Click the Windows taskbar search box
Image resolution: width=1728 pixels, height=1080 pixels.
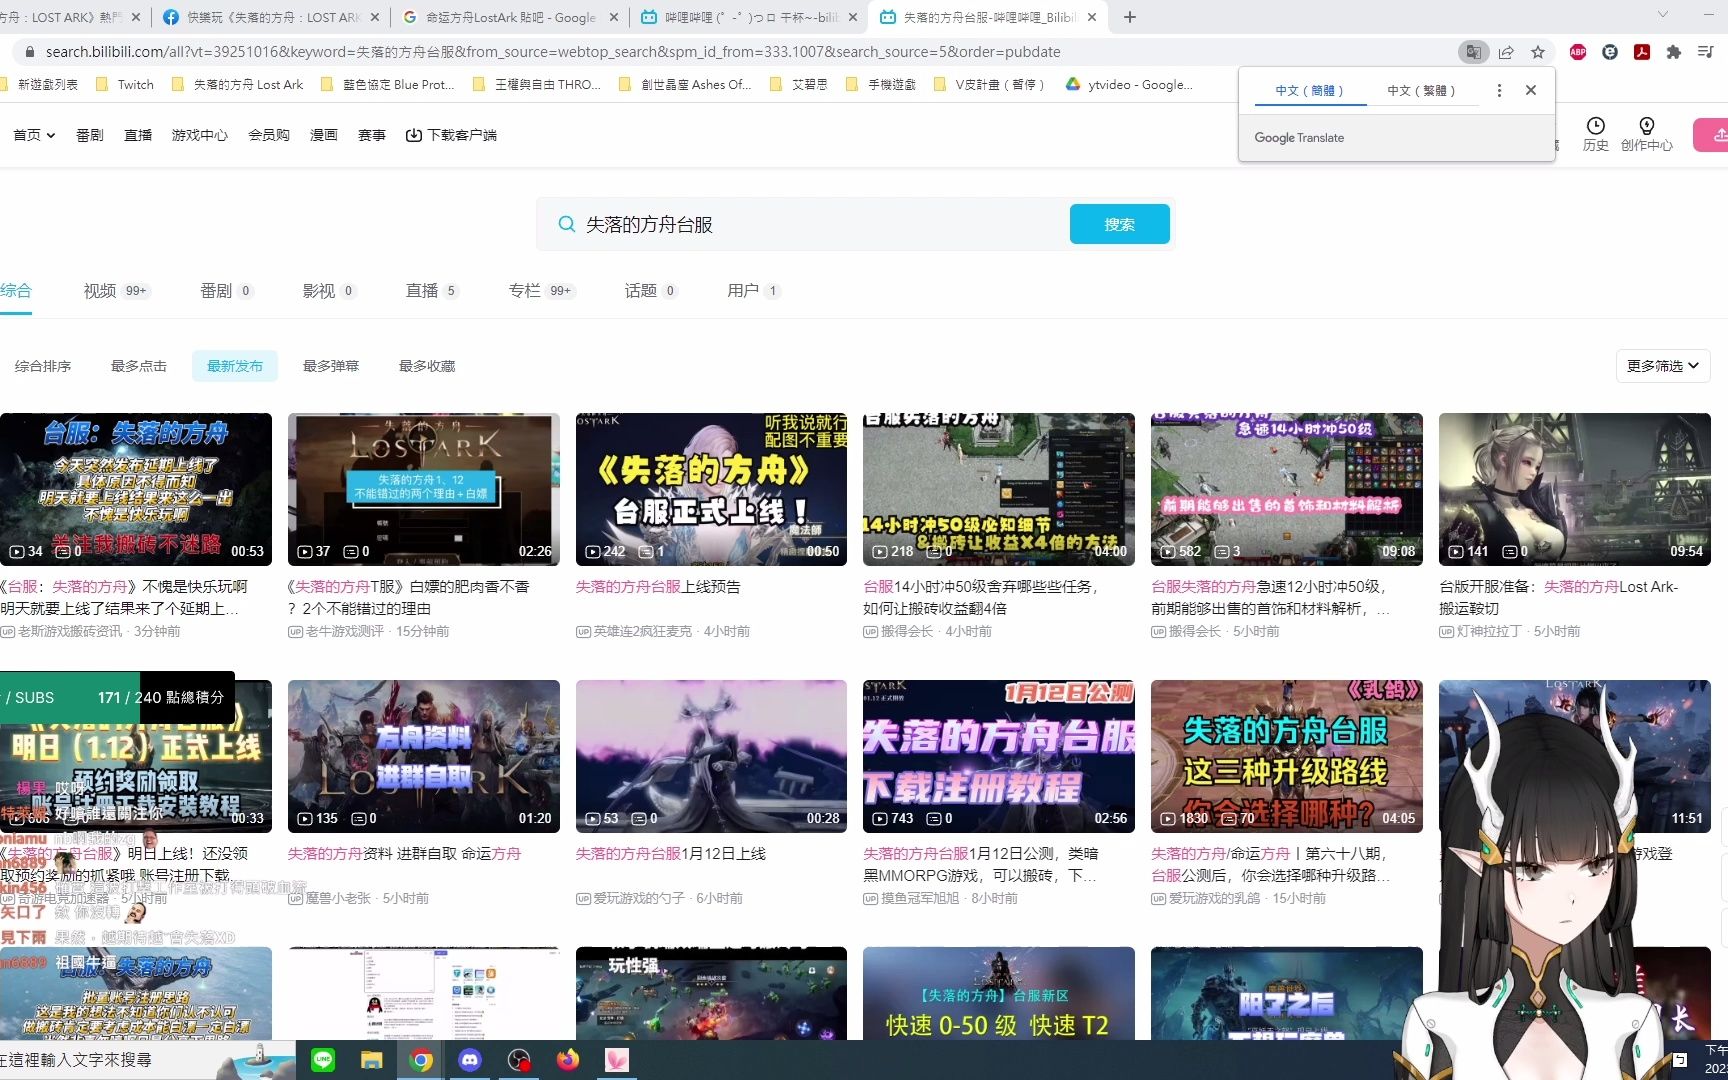(147, 1060)
